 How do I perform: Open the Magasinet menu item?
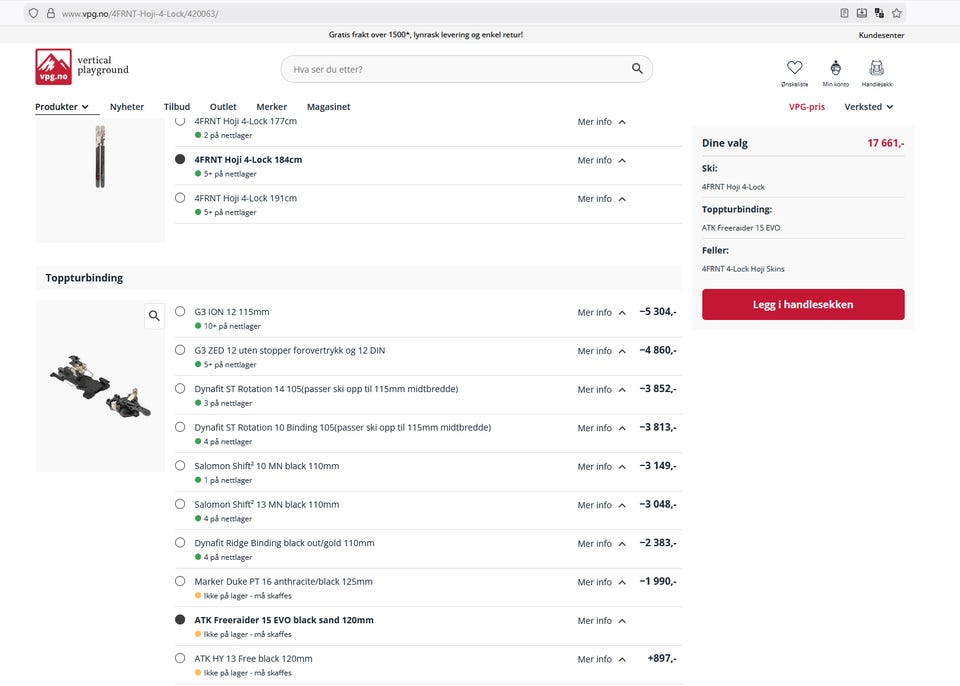pos(328,107)
